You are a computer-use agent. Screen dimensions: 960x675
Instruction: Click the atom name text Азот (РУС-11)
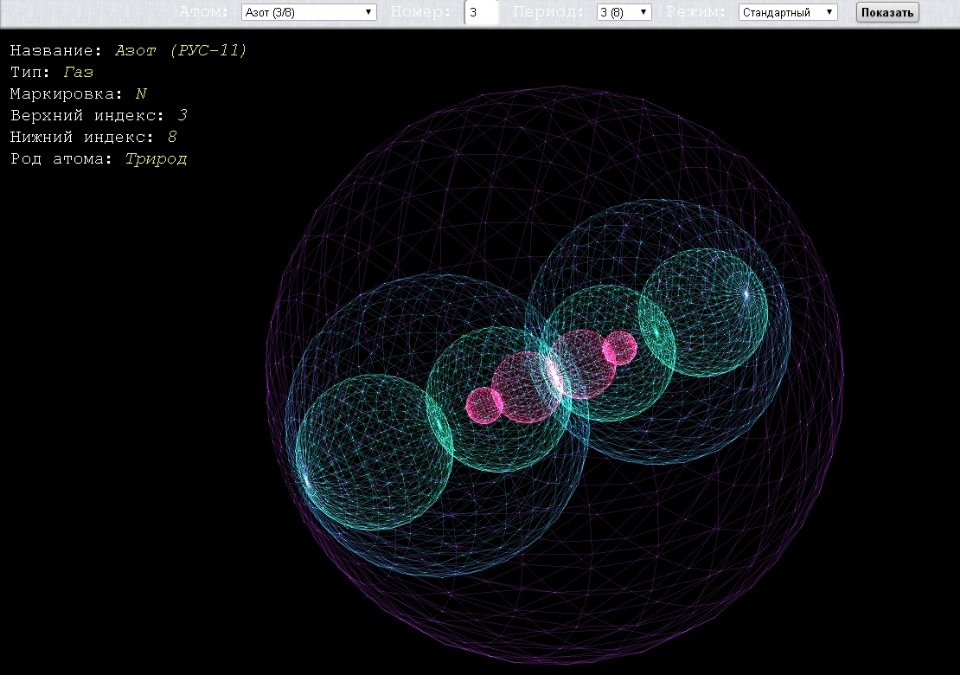pyautogui.click(x=181, y=50)
